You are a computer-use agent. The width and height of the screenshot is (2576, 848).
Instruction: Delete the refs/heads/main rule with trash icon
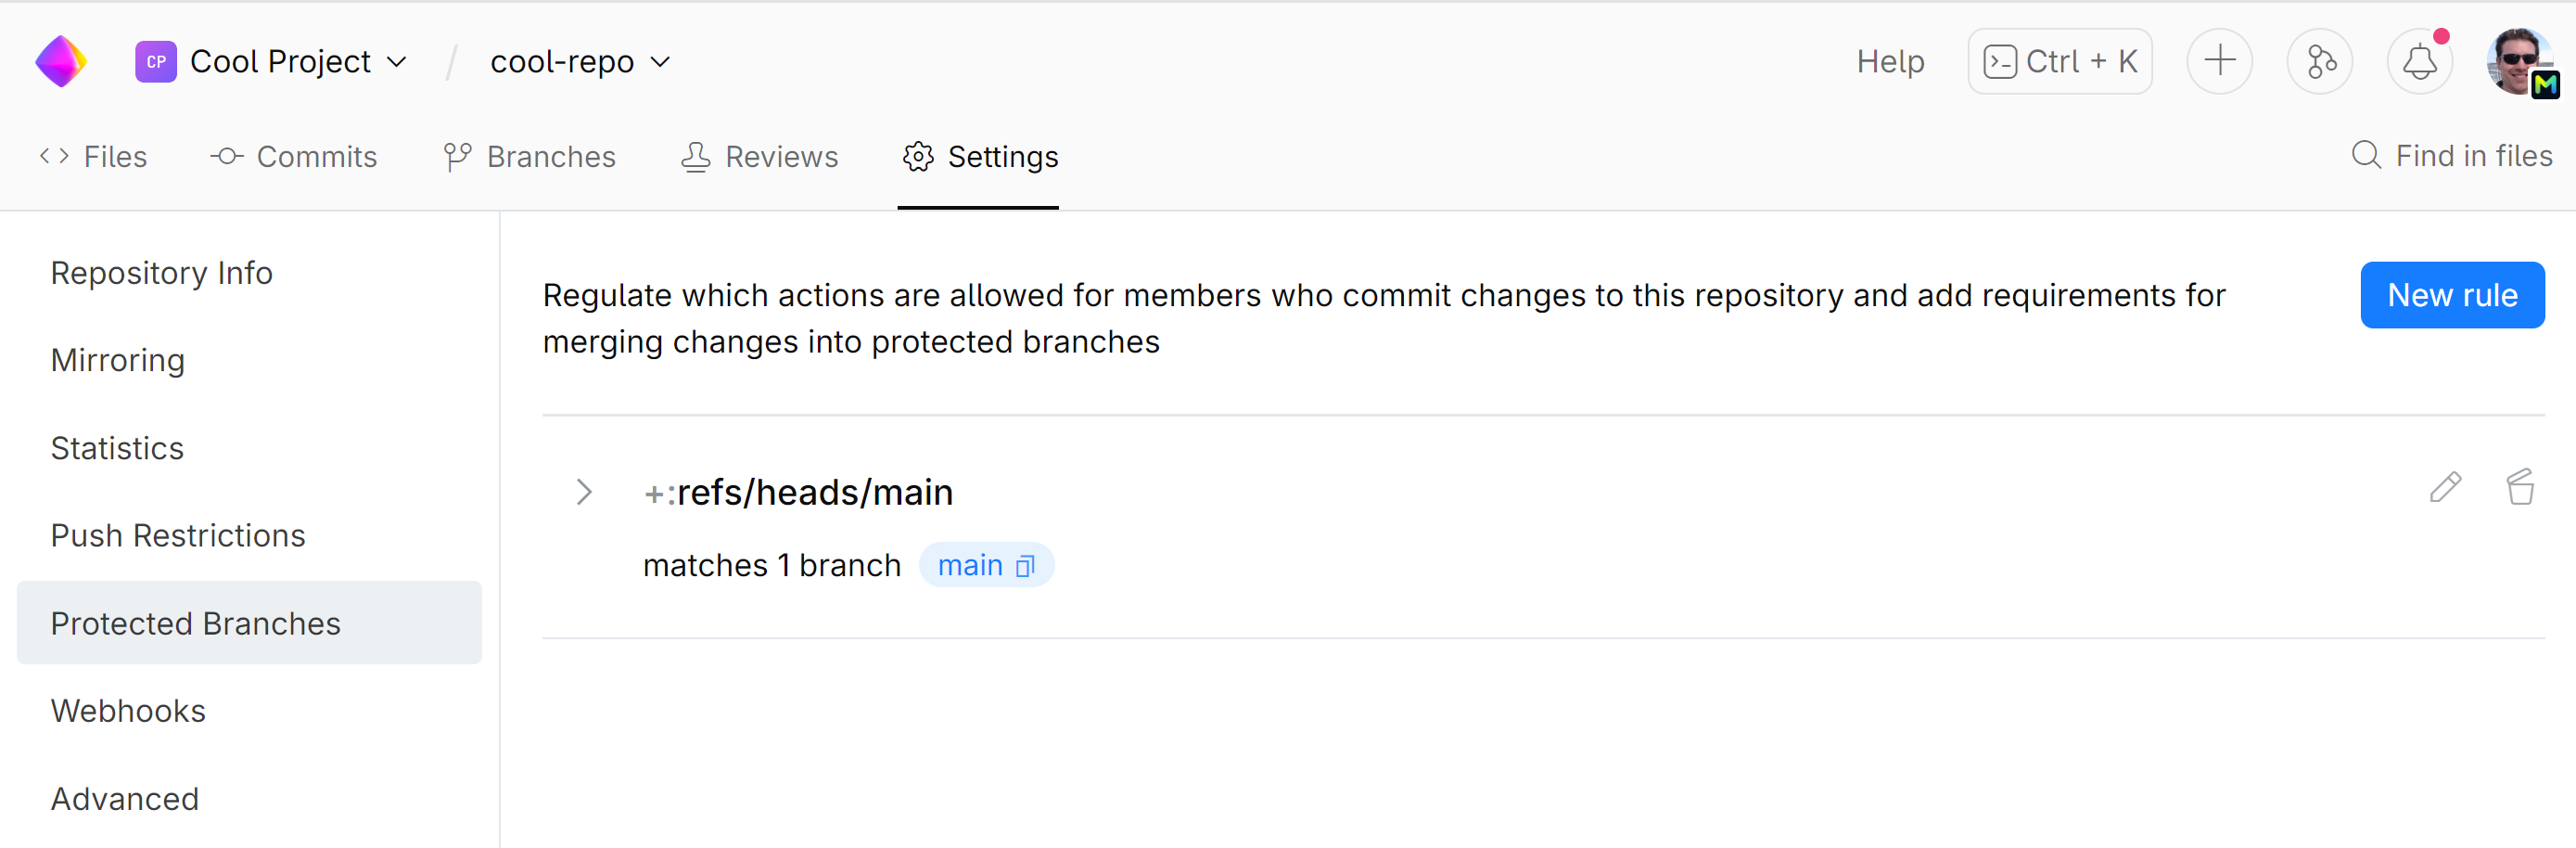tap(2520, 488)
